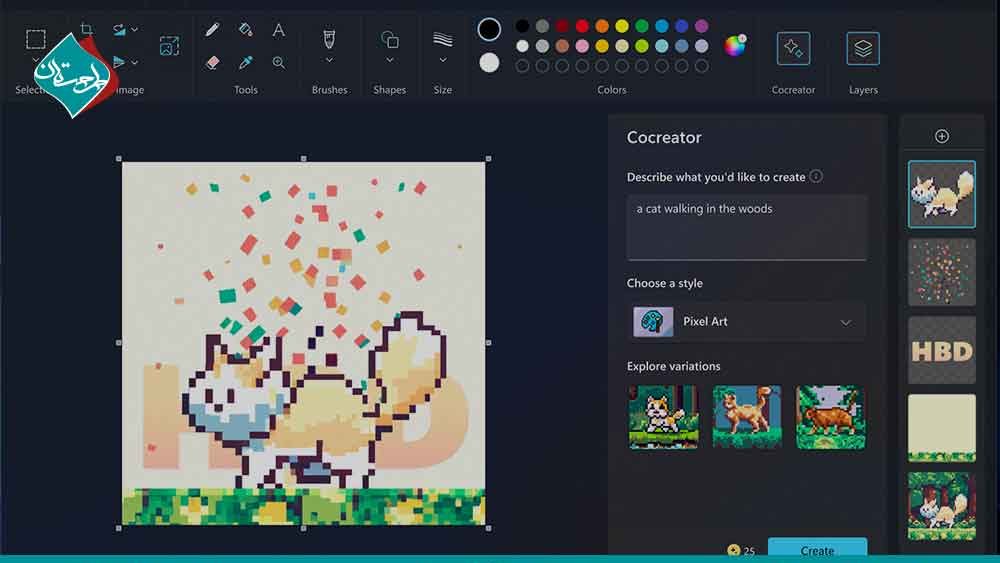Select Color 1 black primary swatch
Image resolution: width=1000 pixels, height=563 pixels.
[489, 29]
